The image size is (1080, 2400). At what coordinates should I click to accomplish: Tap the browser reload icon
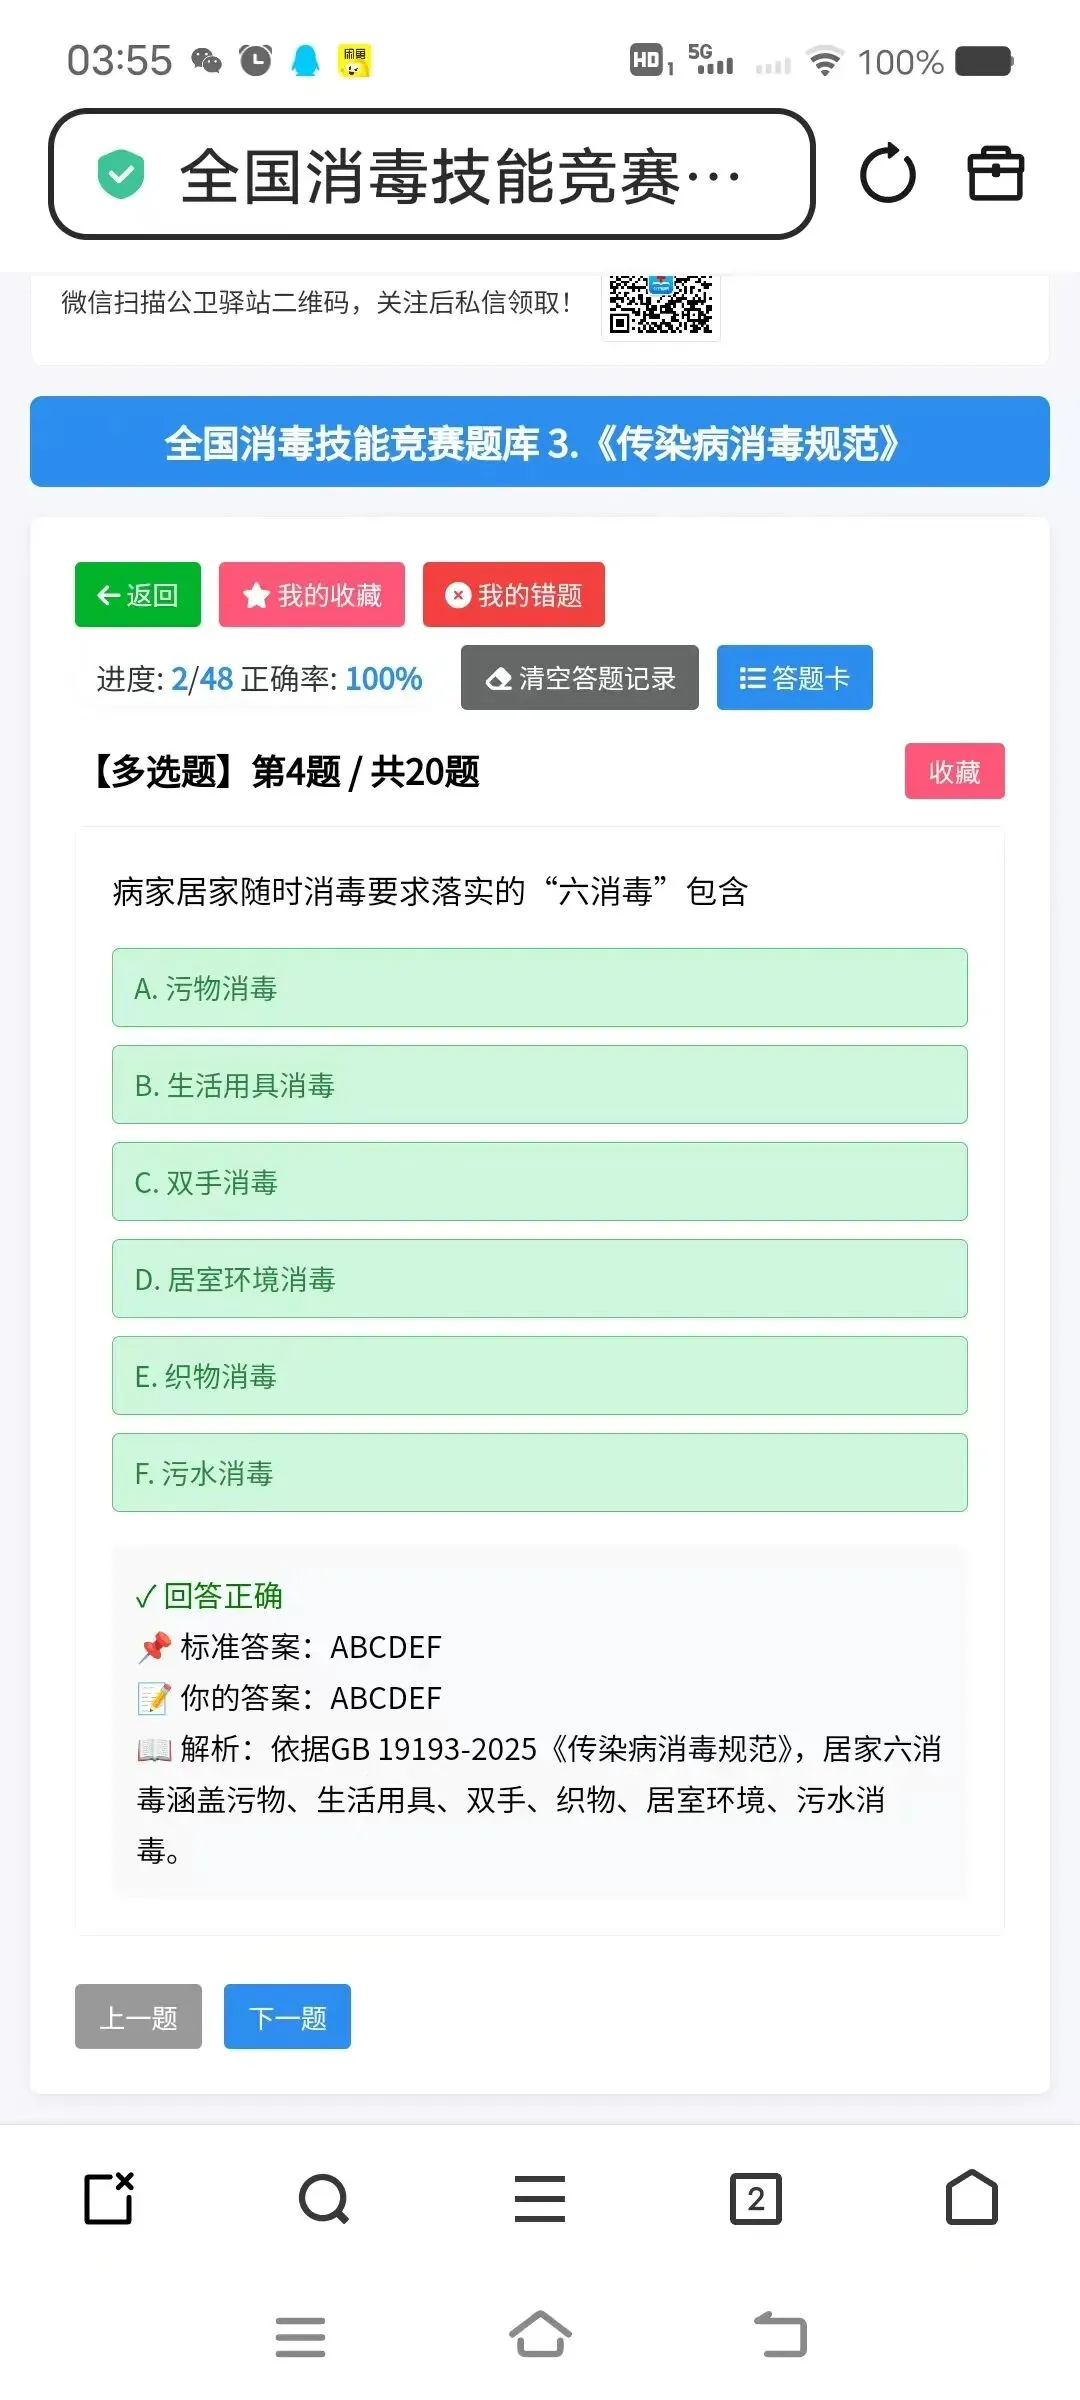[887, 174]
